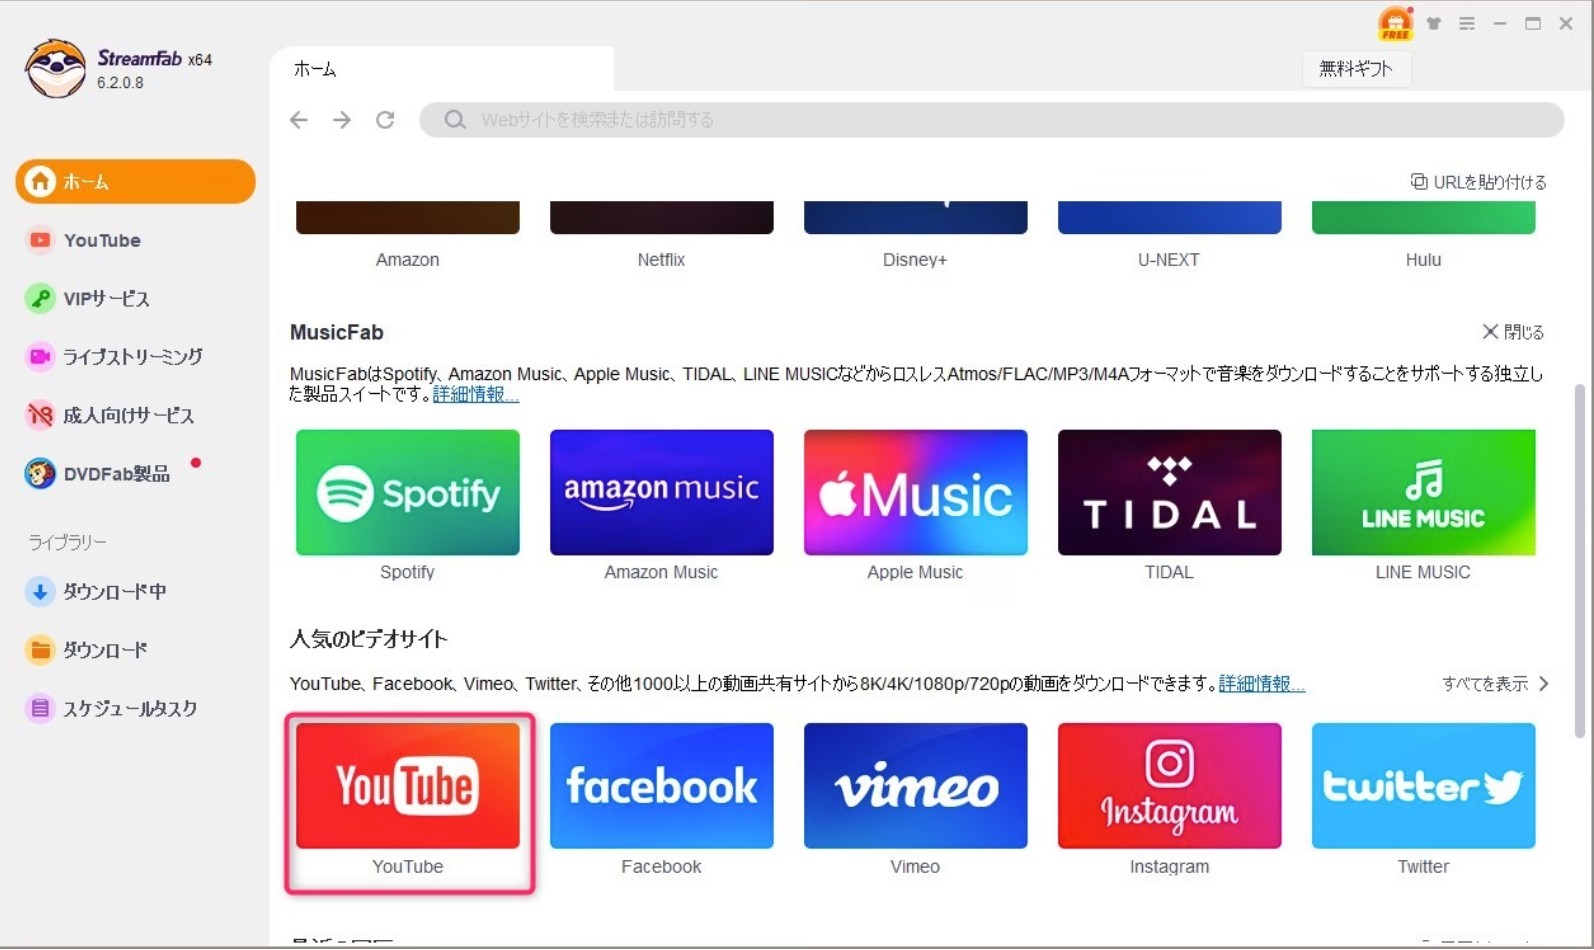Click the red YouTube sidebar icon
Screen dimensions: 1594x950
point(40,240)
